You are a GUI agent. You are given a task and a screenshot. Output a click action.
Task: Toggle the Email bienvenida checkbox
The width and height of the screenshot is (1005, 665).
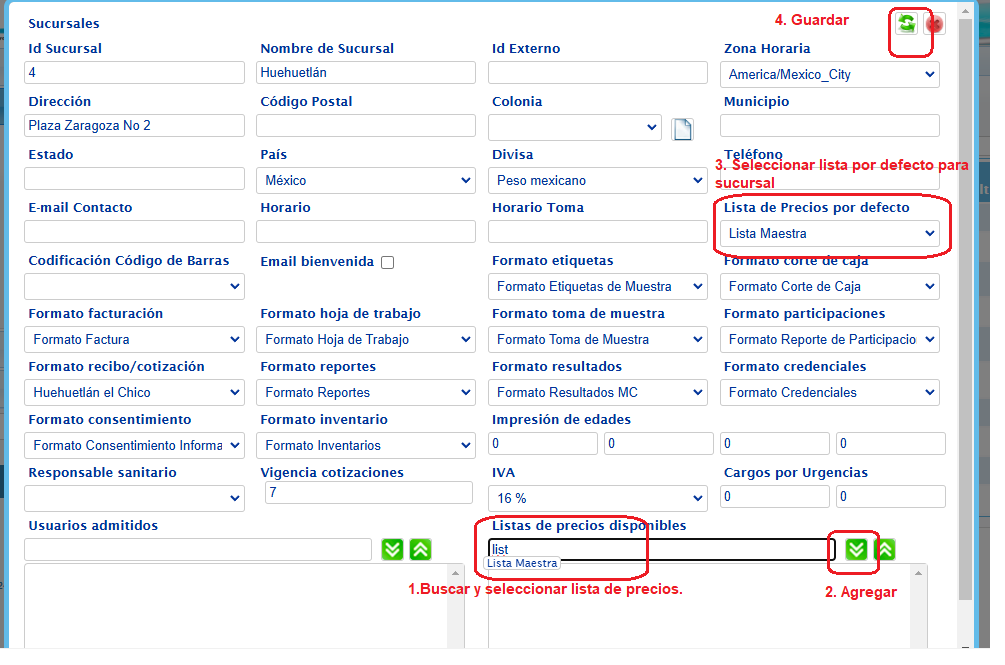point(387,262)
